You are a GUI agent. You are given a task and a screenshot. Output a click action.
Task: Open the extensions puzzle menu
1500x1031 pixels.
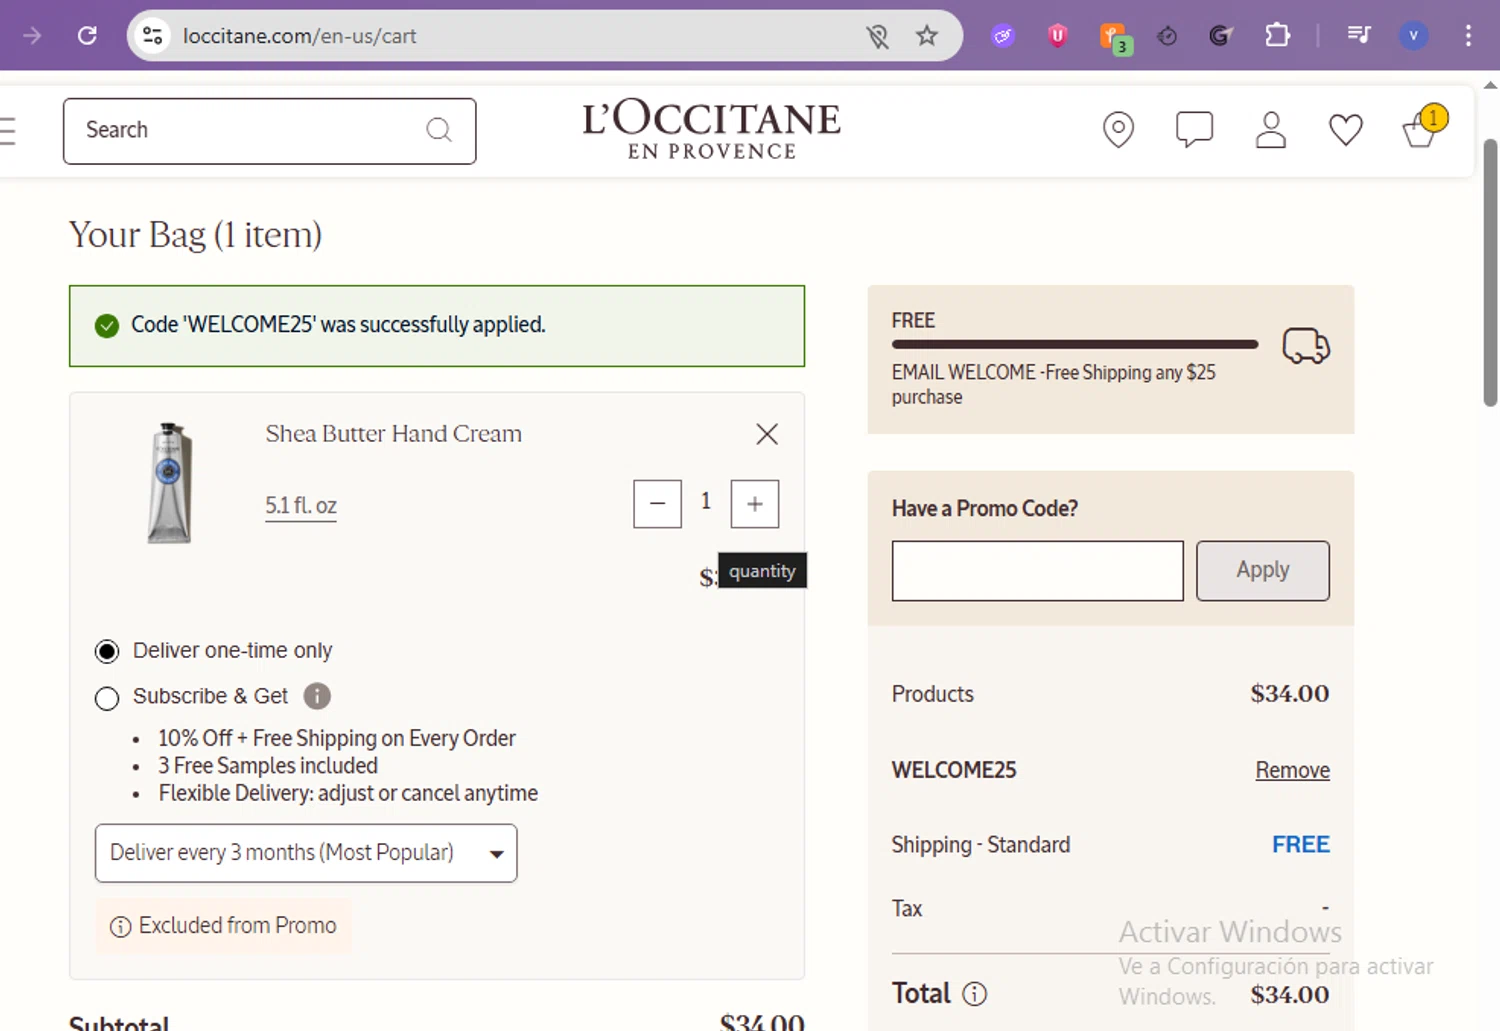tap(1277, 36)
